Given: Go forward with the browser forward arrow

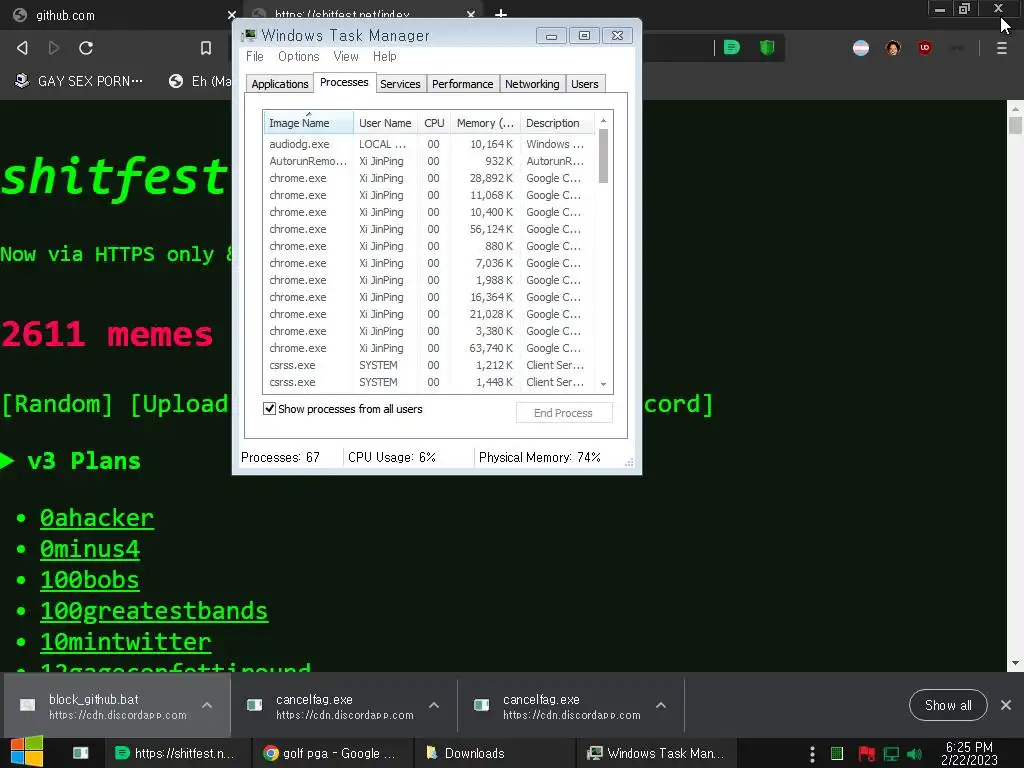Looking at the screenshot, I should click(54, 48).
